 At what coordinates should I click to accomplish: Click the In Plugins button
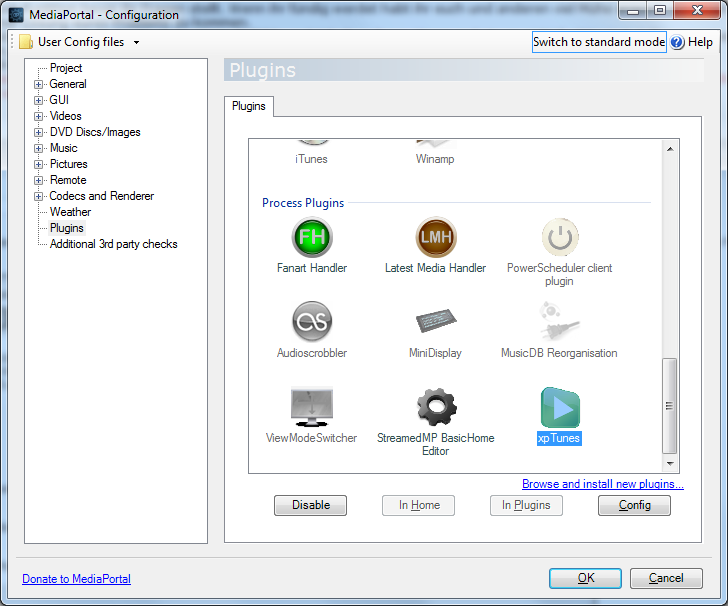tap(526, 505)
